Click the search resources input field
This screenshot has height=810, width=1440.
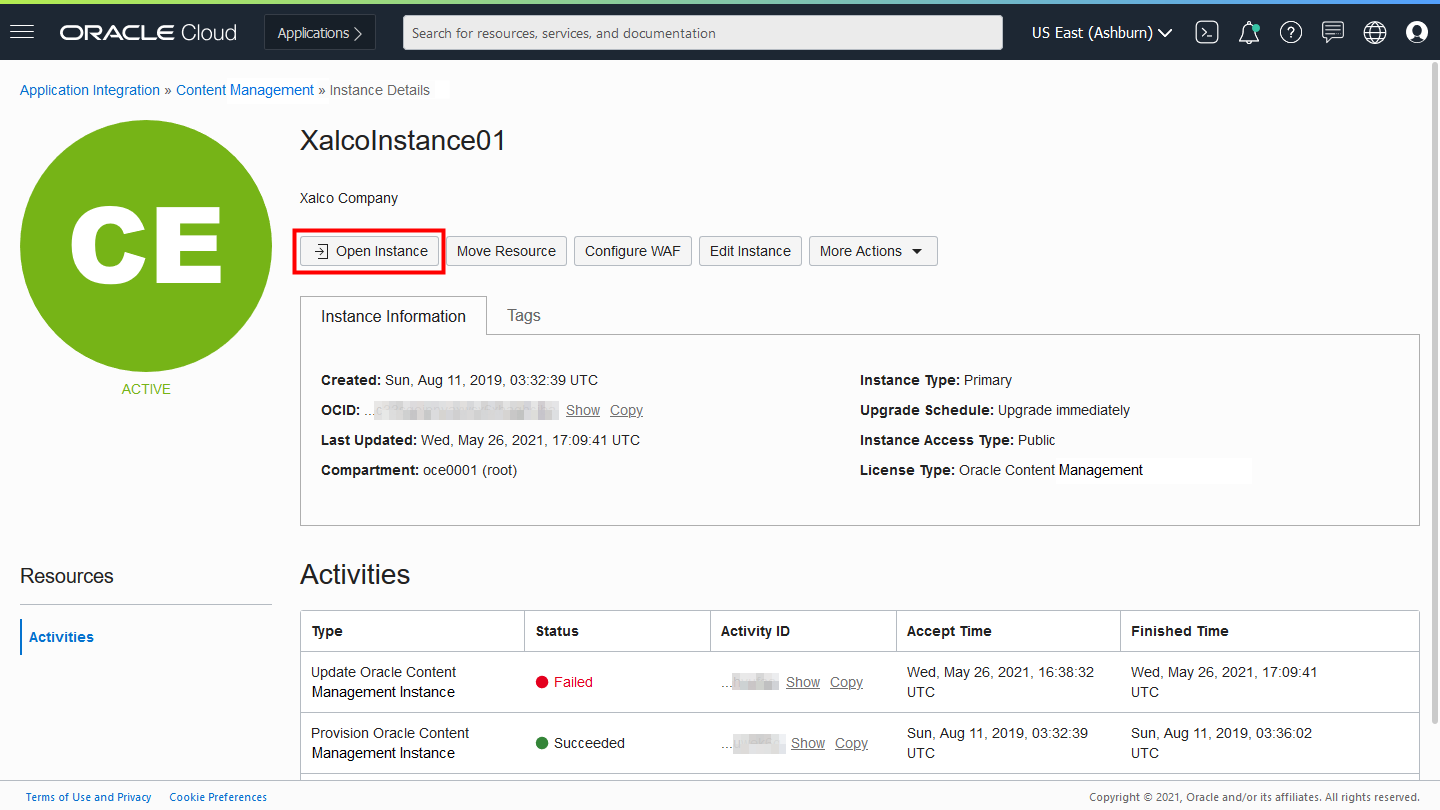tap(703, 33)
